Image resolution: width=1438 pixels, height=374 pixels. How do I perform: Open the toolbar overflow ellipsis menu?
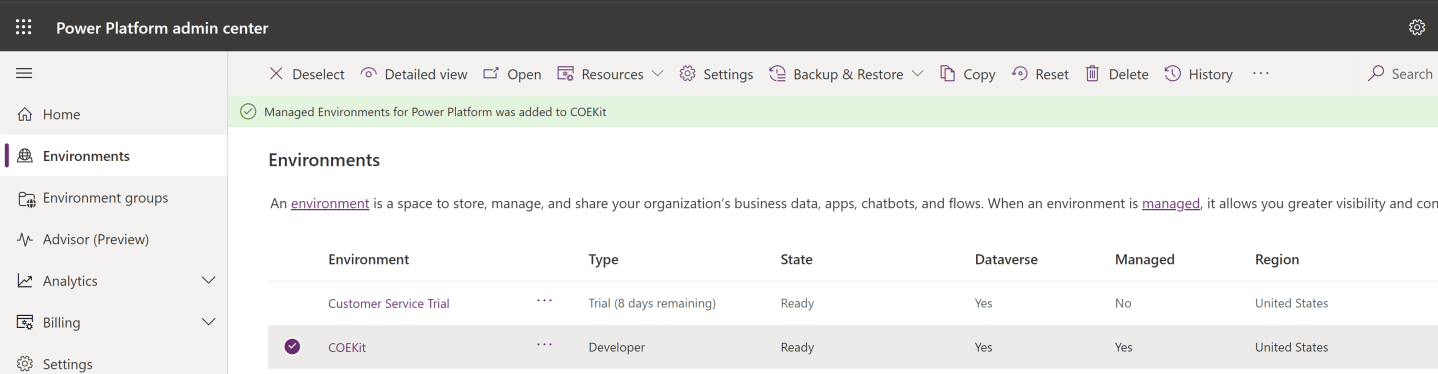coord(1261,73)
